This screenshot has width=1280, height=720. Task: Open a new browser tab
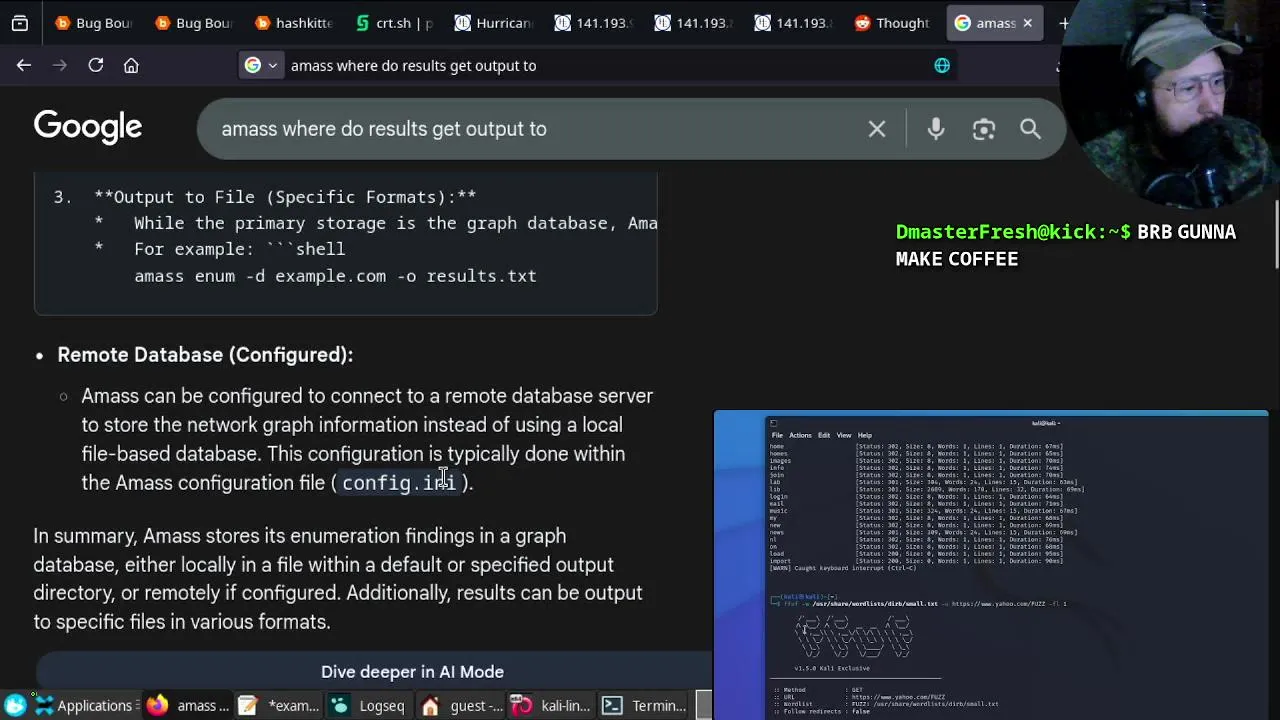1064,23
